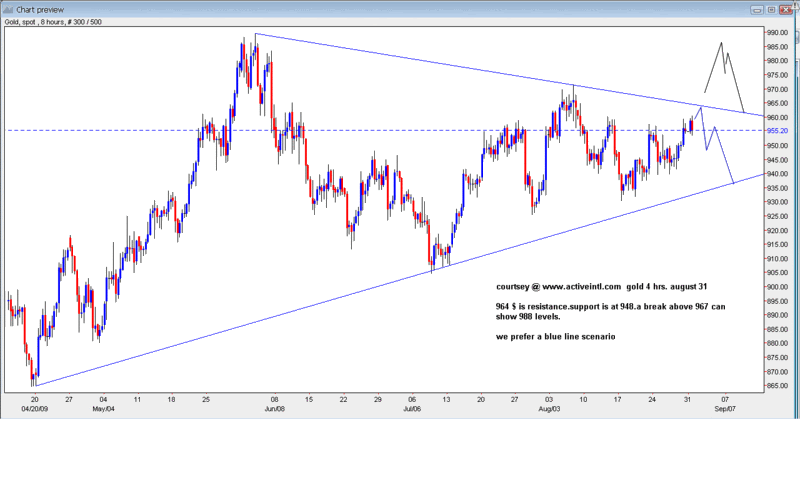Click the Chart preview title text
The height and width of the screenshot is (500, 800).
(x=42, y=8)
